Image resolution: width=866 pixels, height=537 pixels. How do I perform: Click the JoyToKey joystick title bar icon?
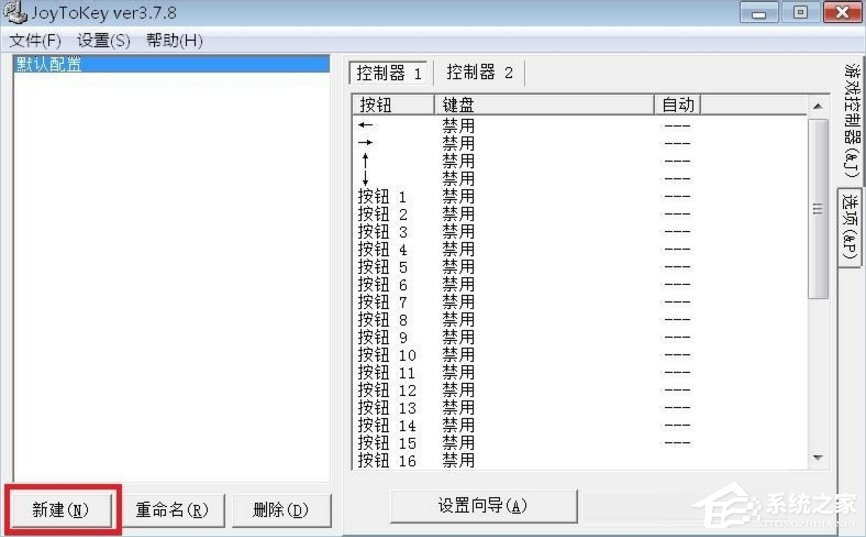click(x=15, y=12)
